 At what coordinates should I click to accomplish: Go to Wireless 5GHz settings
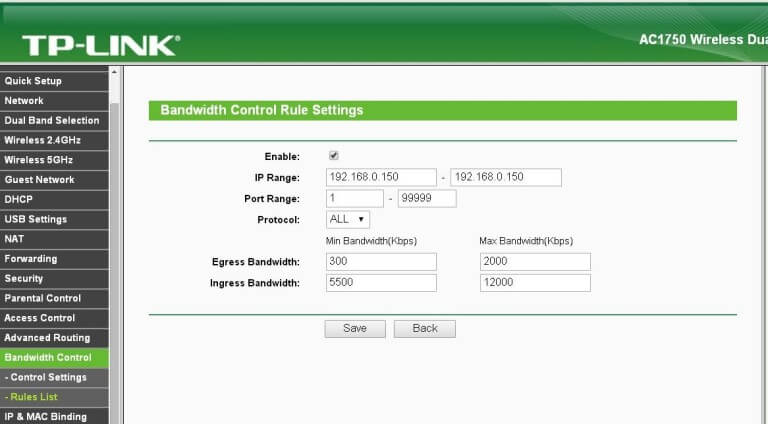(x=54, y=160)
